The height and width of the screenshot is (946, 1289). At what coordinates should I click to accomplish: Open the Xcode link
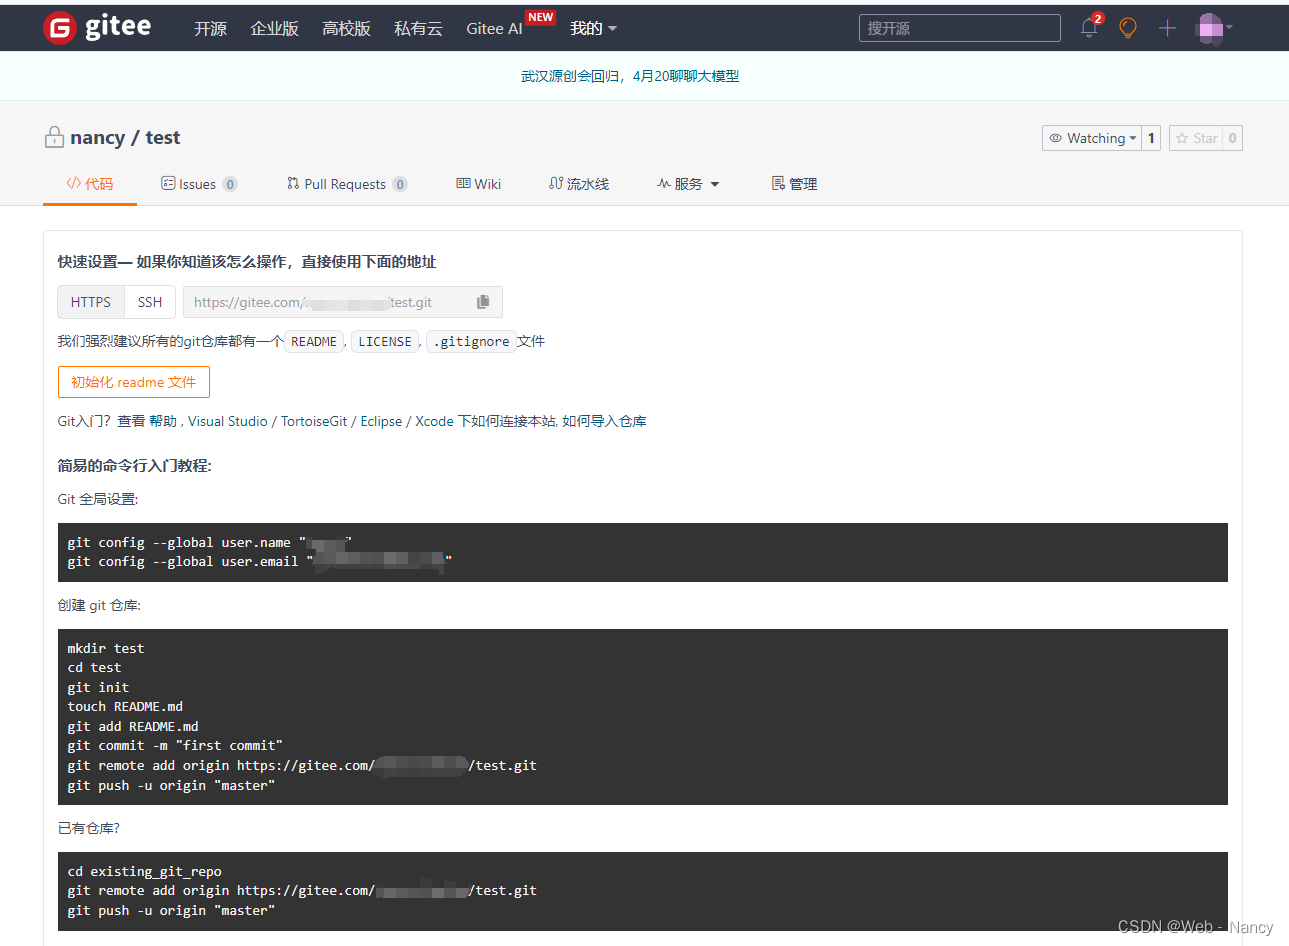tap(434, 421)
